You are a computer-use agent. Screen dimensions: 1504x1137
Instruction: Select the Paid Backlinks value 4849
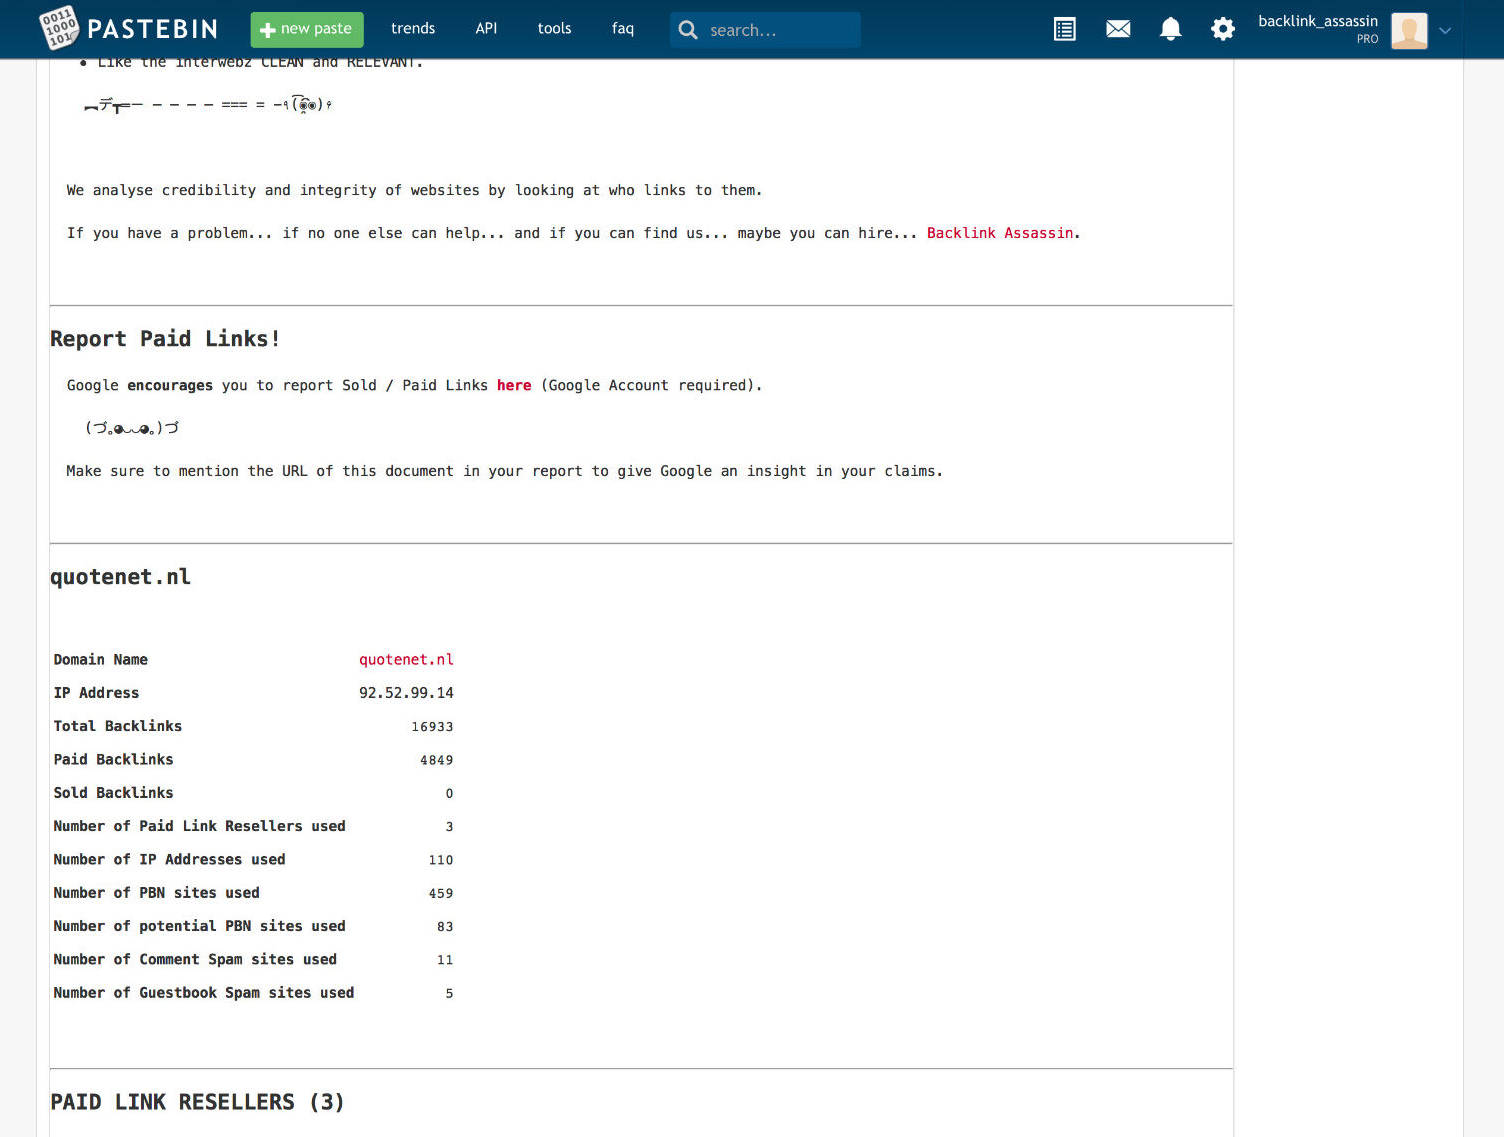[x=436, y=760]
